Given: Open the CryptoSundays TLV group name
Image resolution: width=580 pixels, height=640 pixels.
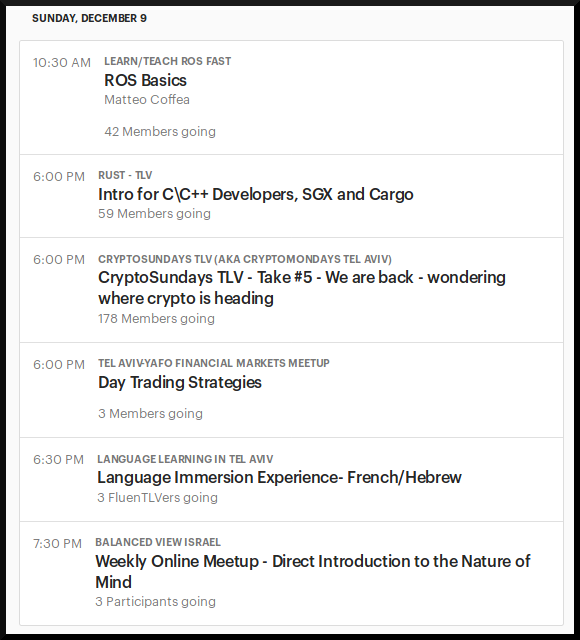Looking at the screenshot, I should [245, 259].
